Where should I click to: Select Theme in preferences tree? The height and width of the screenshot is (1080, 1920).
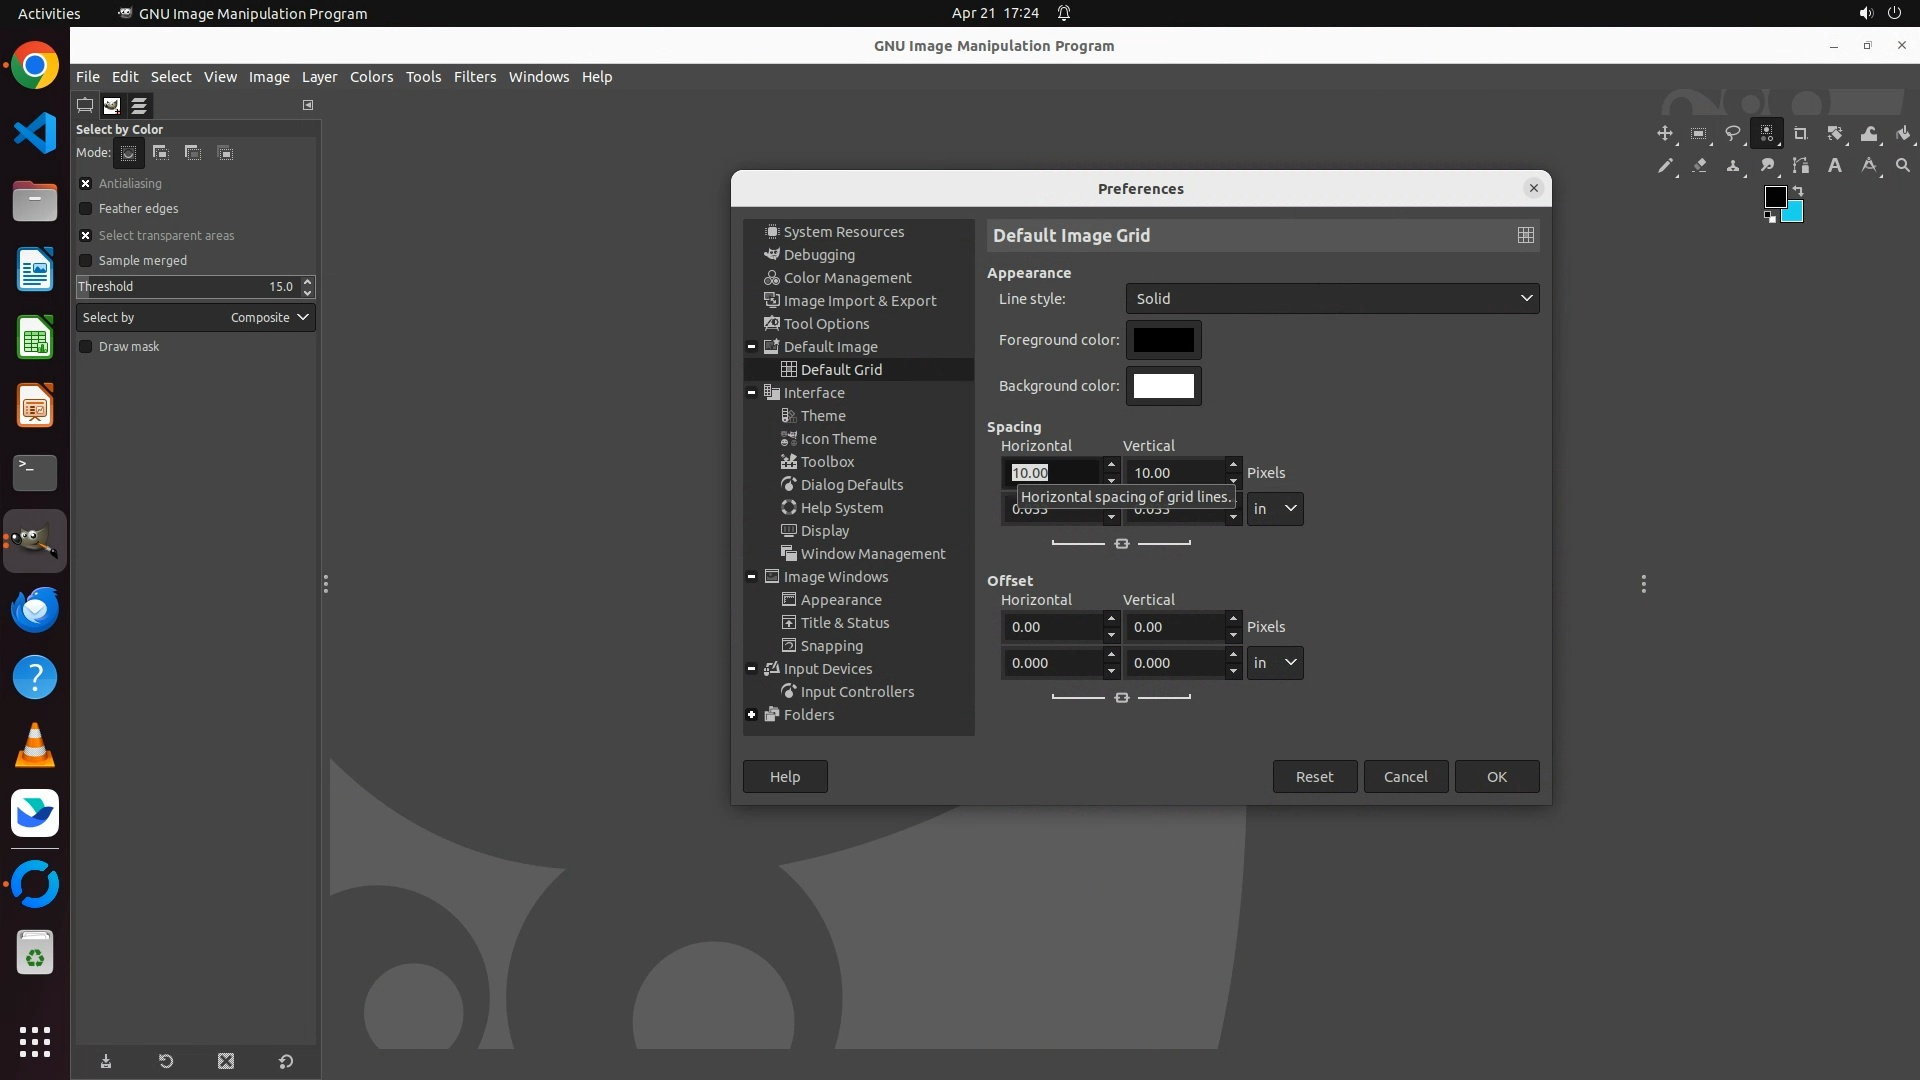tap(822, 416)
